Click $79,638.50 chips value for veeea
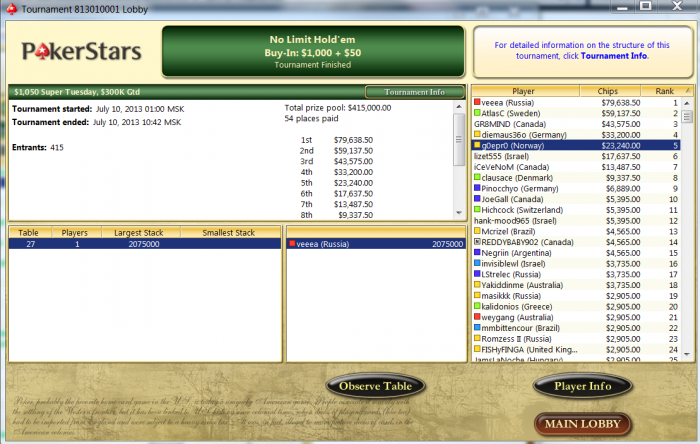 point(621,103)
